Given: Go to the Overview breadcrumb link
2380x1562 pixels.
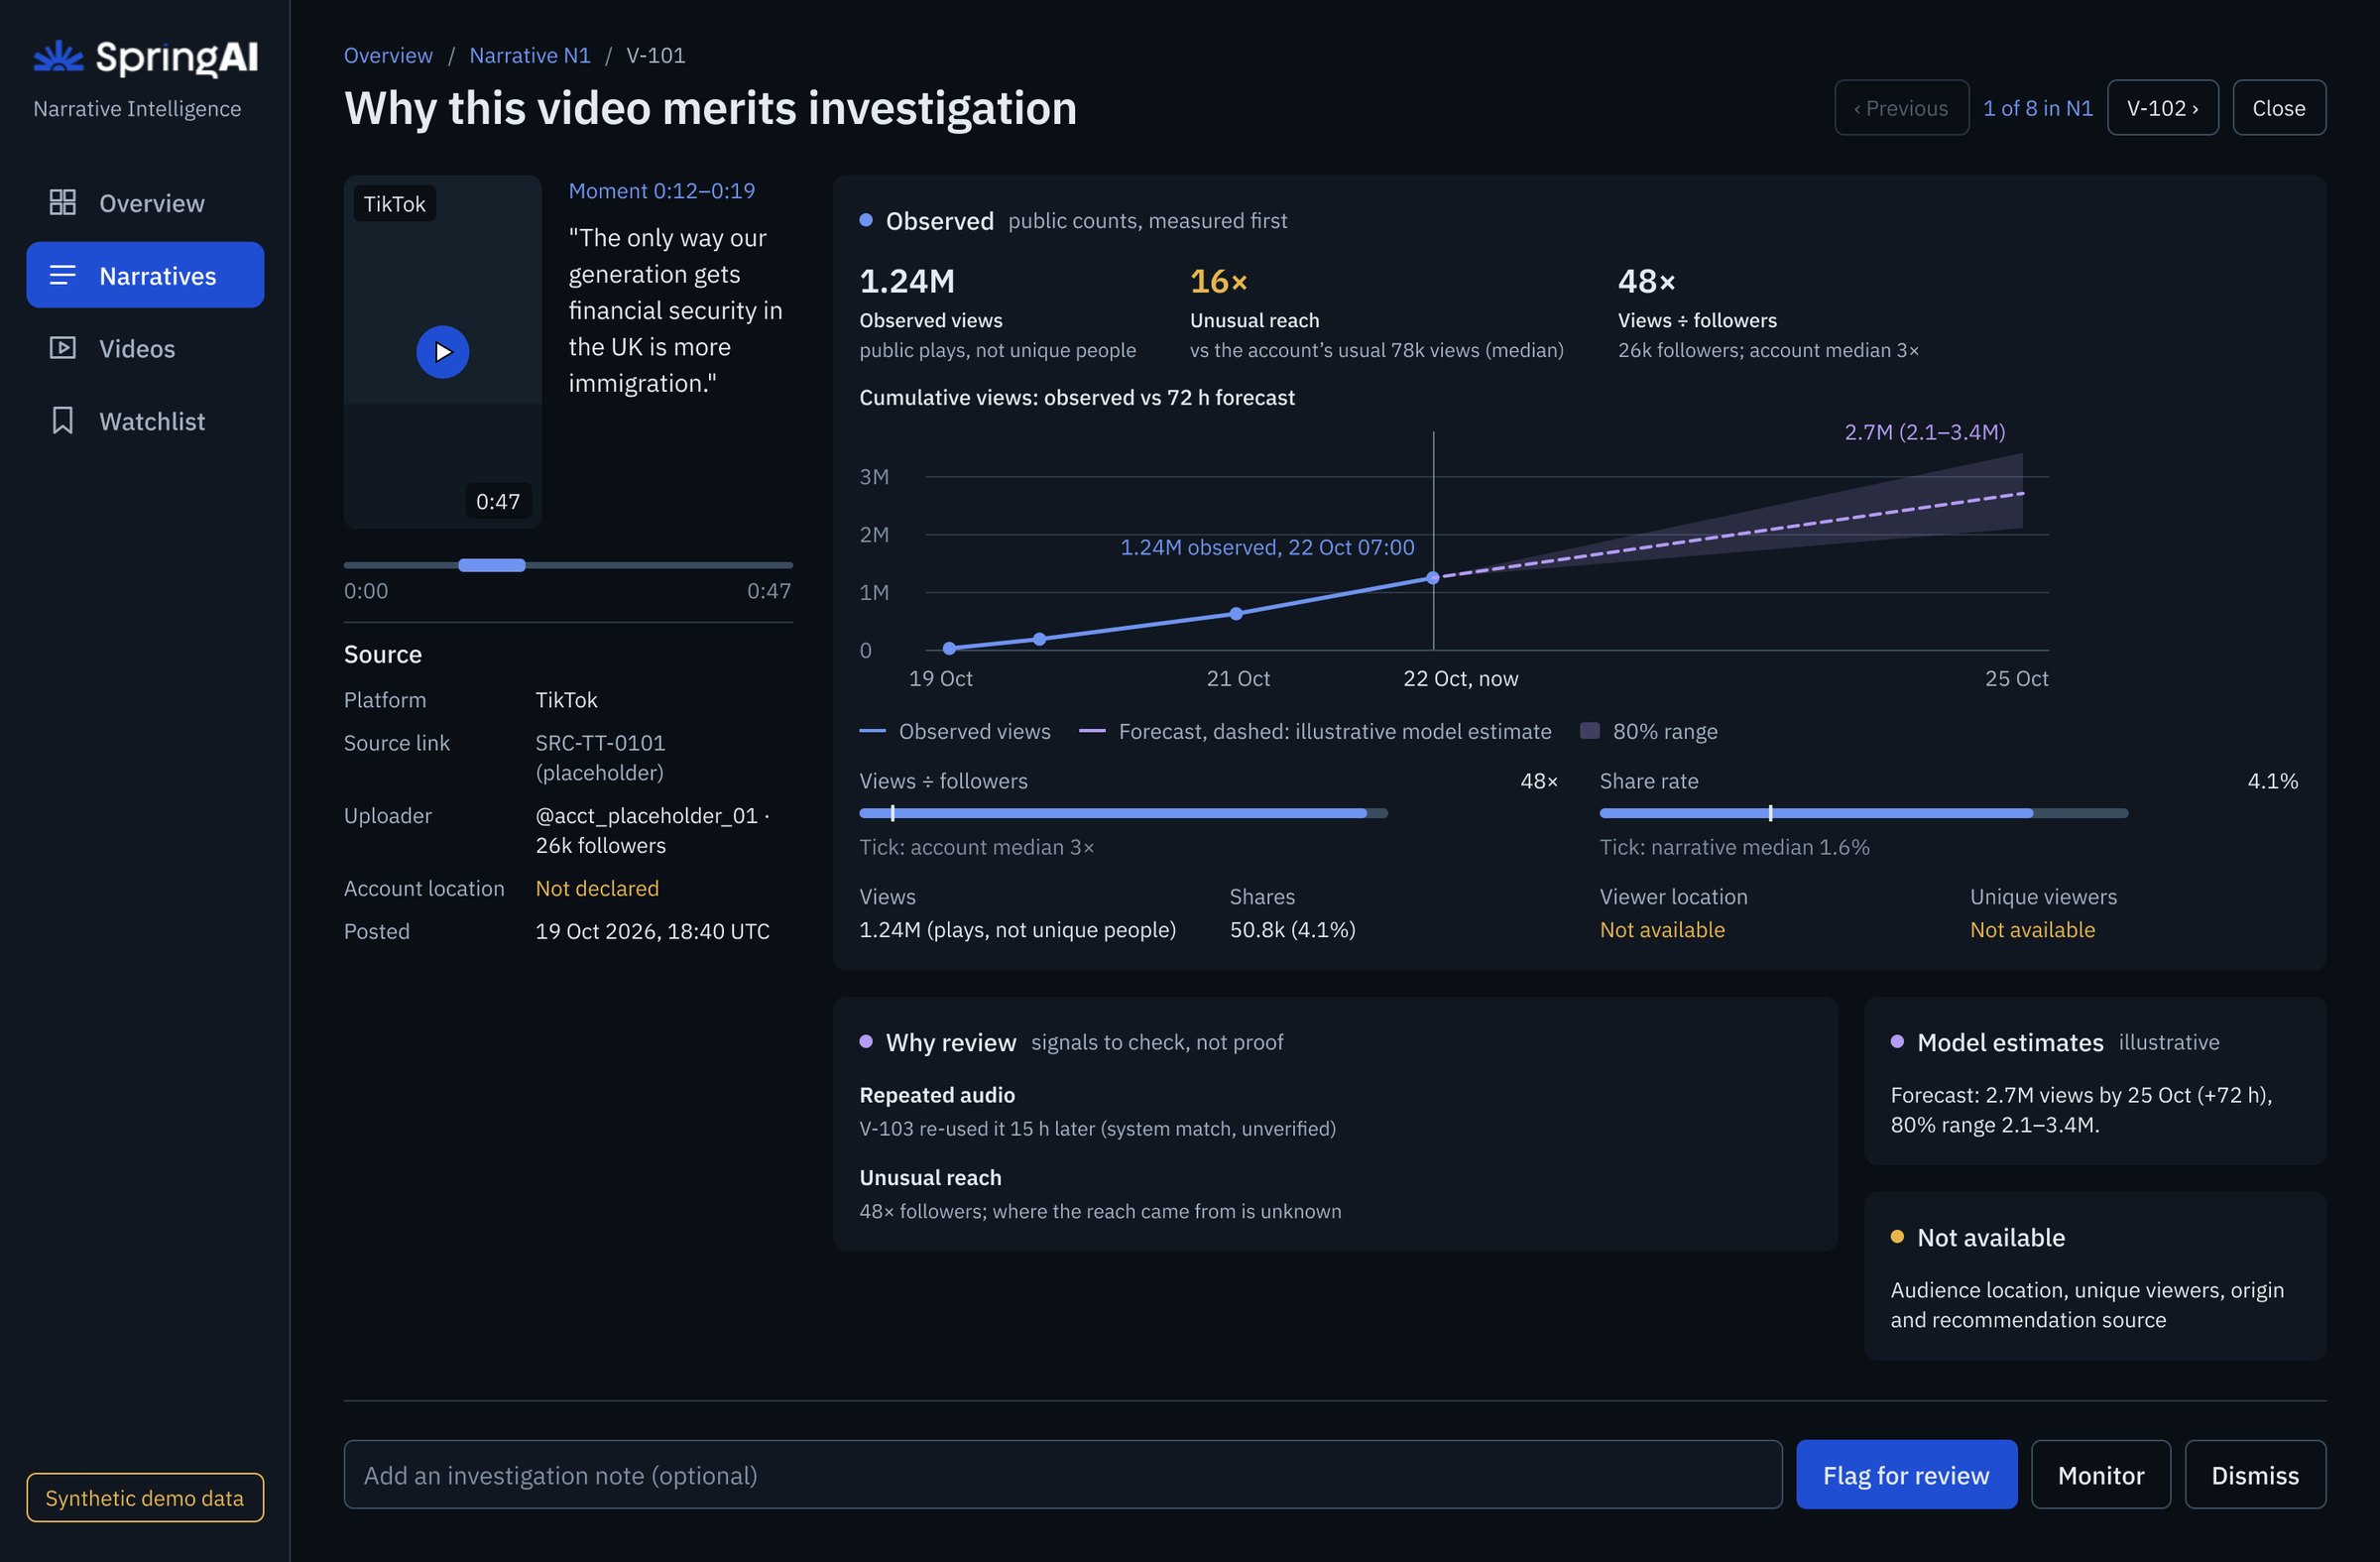Looking at the screenshot, I should pyautogui.click(x=388, y=55).
